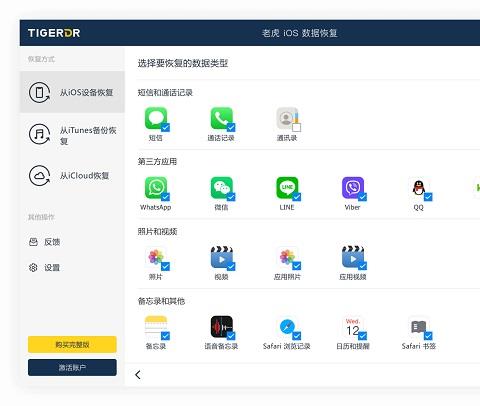Image resolution: width=480 pixels, height=406 pixels.
Task: Click the '短信和通话记录' section heading
Action: (x=165, y=92)
